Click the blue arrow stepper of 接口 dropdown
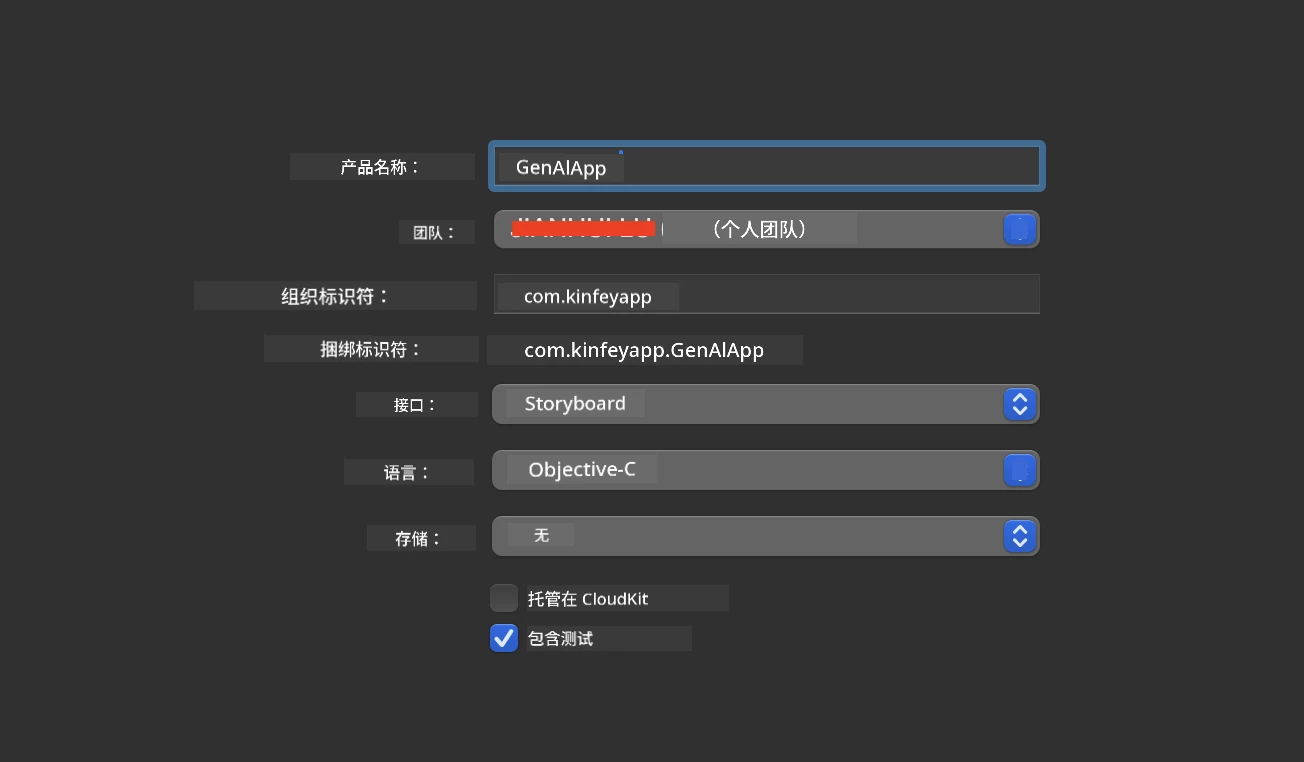The image size is (1304, 762). [1019, 404]
